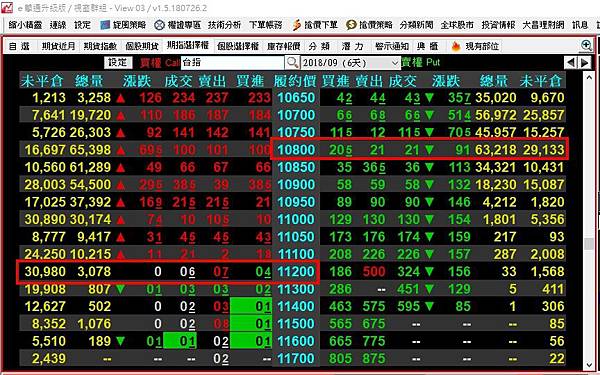Go to next page with right arrow
Viewport: 600px width, 375px height.
pyautogui.click(x=585, y=62)
